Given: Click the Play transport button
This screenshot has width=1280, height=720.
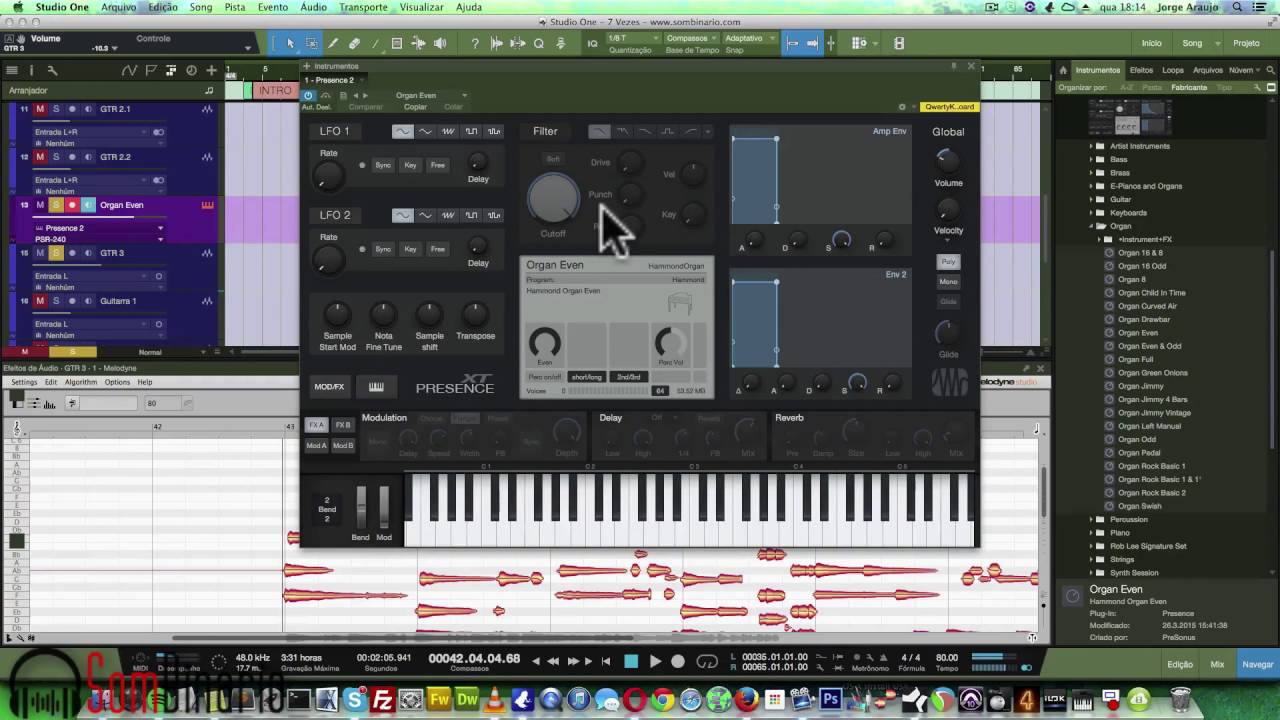Looking at the screenshot, I should coord(655,661).
